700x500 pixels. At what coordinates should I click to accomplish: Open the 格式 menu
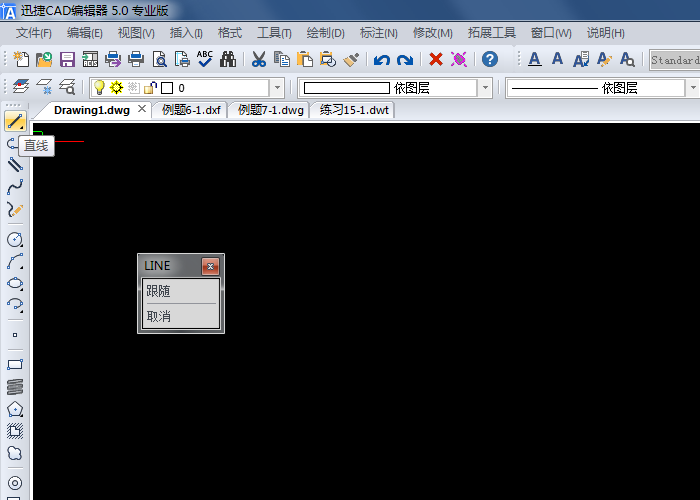click(x=230, y=33)
